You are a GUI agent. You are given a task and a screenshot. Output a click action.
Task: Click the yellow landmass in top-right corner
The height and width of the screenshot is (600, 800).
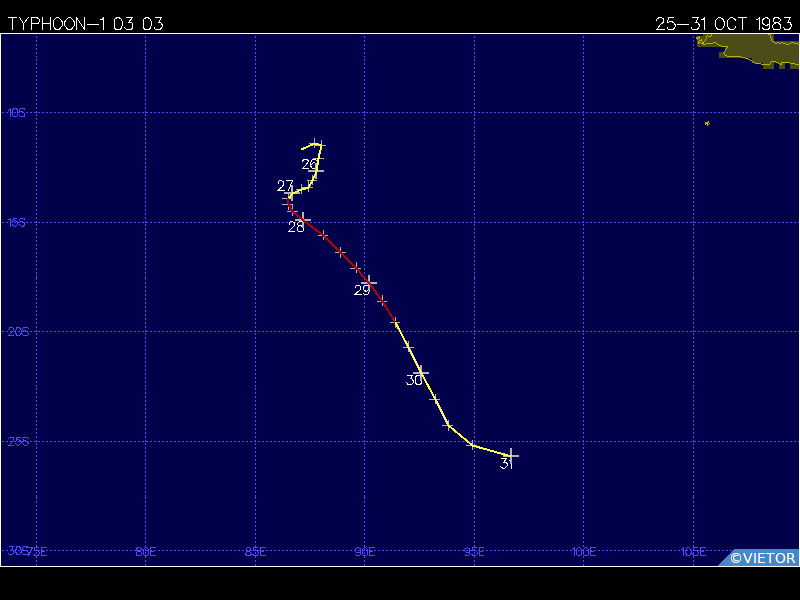(750, 48)
